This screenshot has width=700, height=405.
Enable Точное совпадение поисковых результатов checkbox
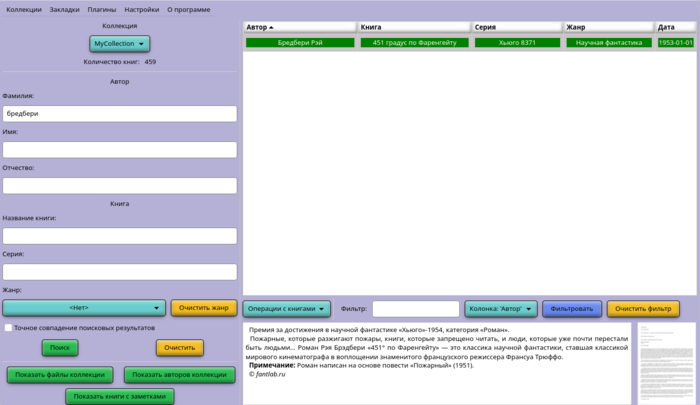coord(9,328)
